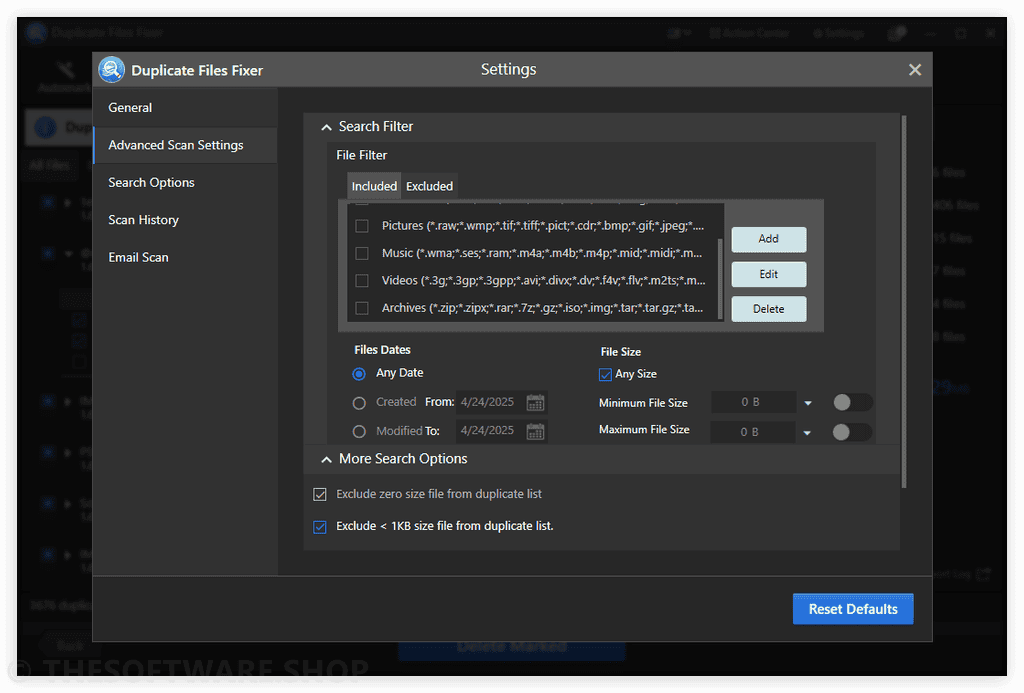Click the Music (*.wma;*.ses… filter text
Viewport: 1024px width, 693px height.
click(x=542, y=253)
